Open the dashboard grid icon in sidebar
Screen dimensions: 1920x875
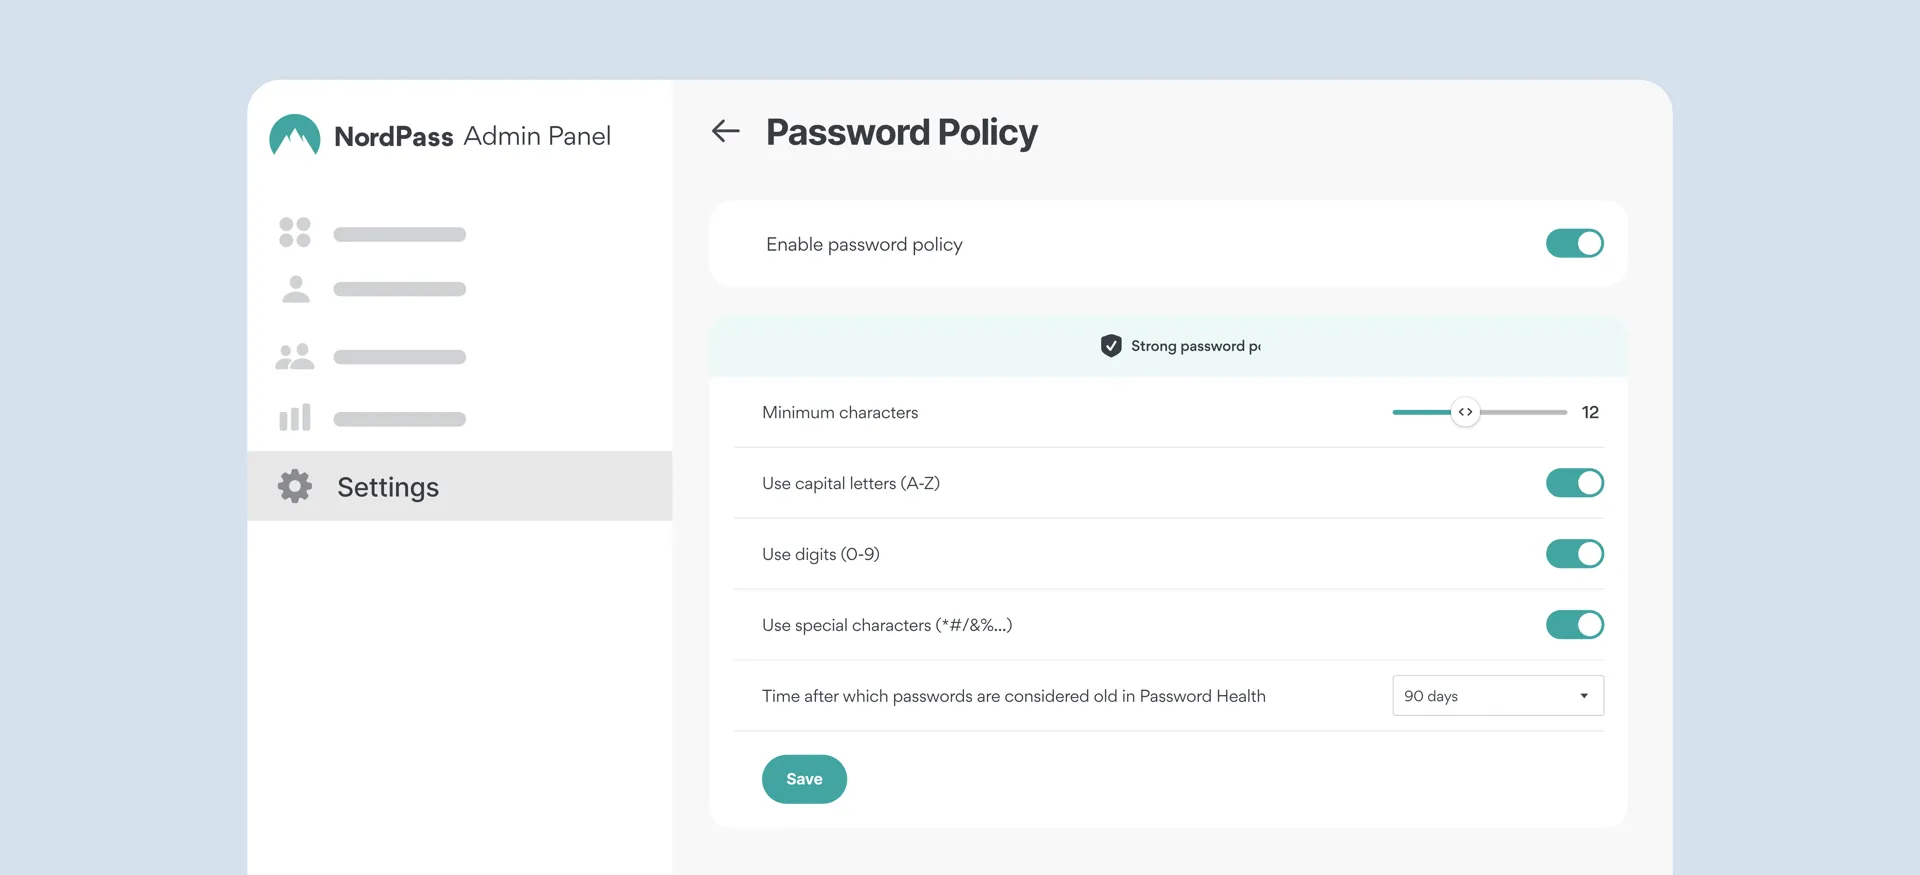(294, 232)
